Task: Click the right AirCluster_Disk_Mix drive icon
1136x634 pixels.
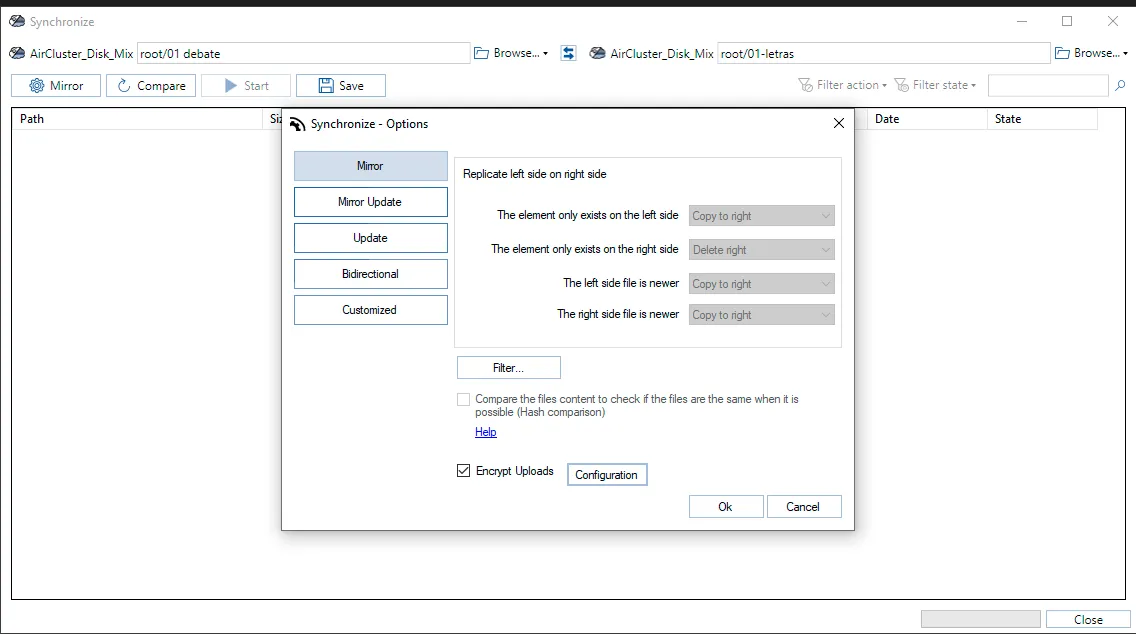Action: (597, 53)
